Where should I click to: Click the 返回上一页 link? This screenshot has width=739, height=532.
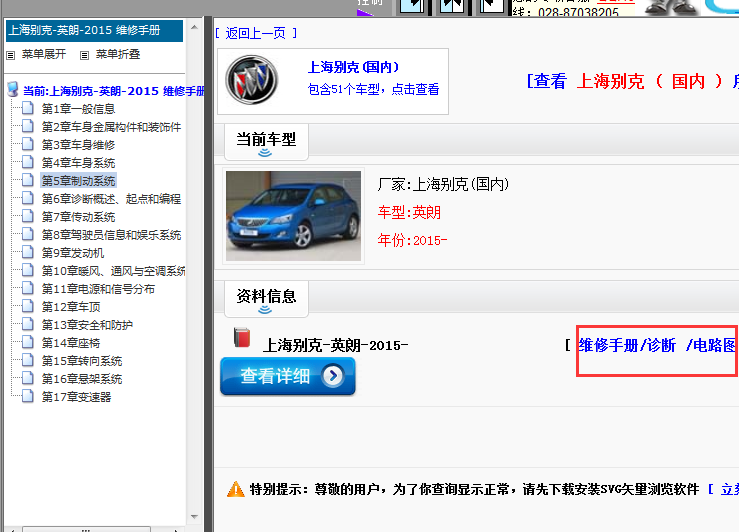[x=255, y=33]
